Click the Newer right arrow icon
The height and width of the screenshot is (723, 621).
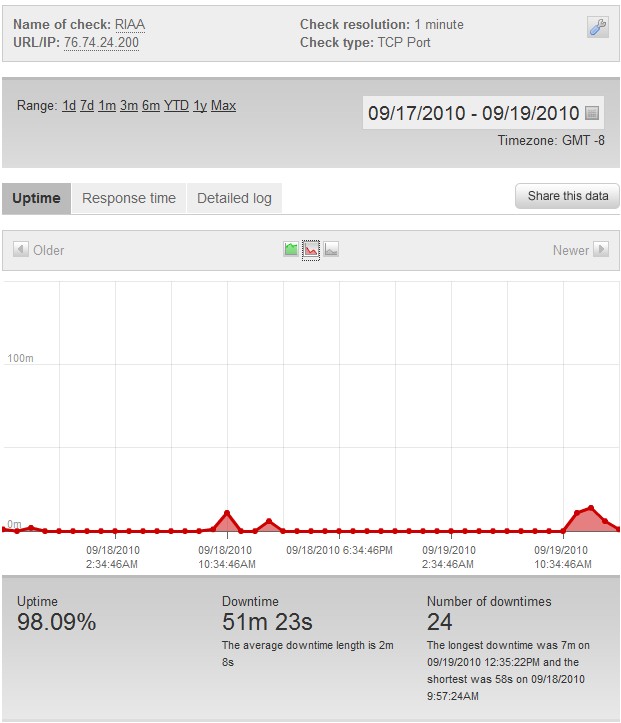click(601, 249)
